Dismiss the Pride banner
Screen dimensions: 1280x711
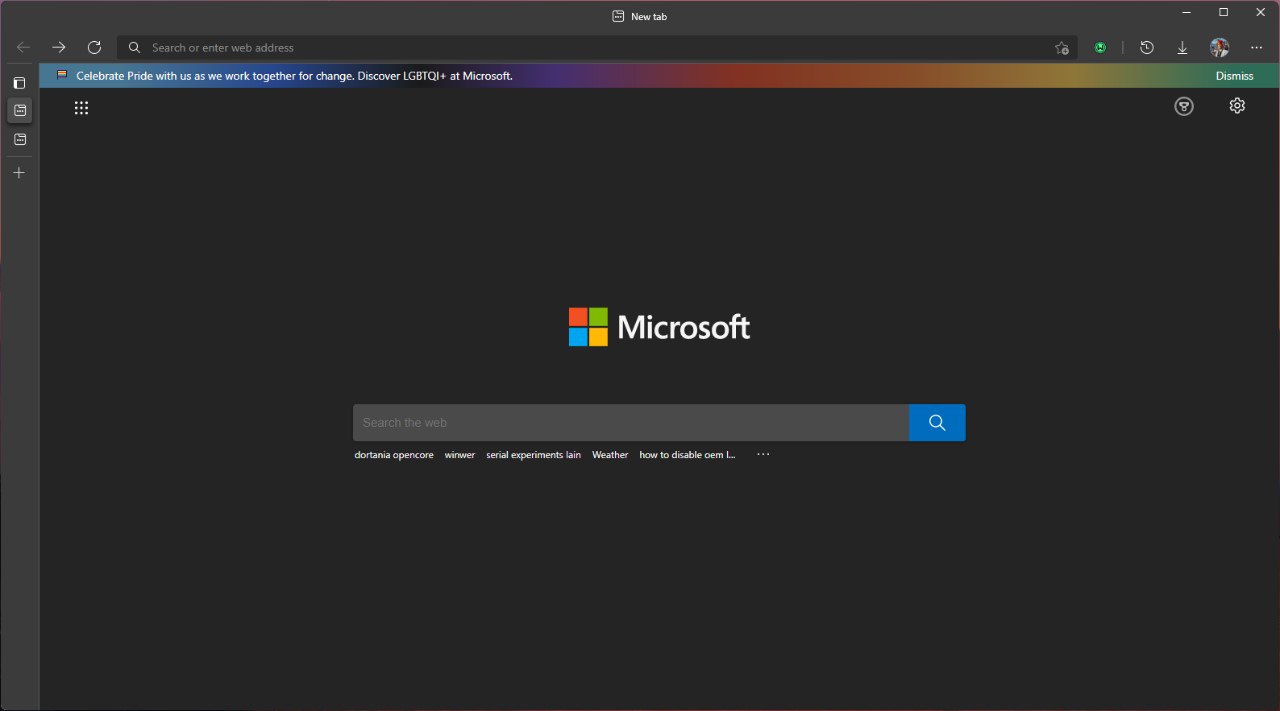[1234, 76]
